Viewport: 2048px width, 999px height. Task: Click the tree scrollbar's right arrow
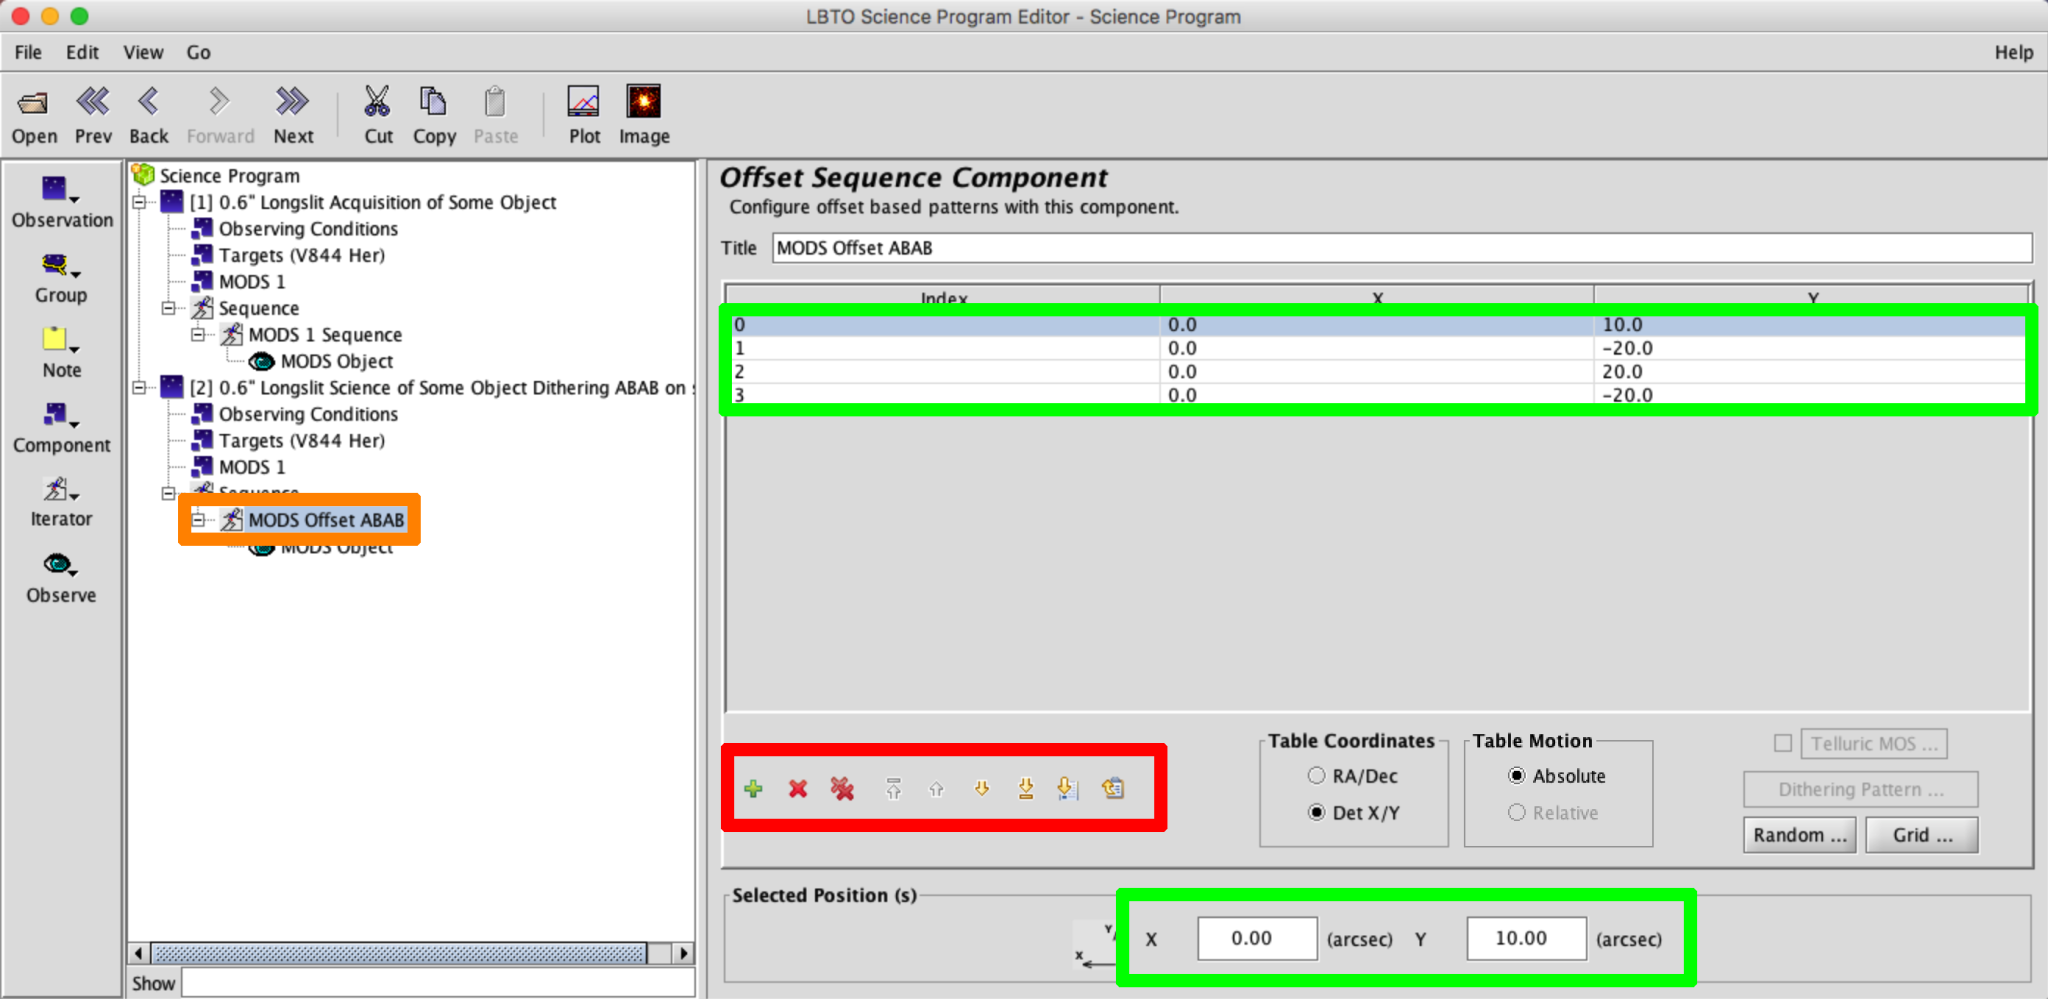tap(684, 953)
